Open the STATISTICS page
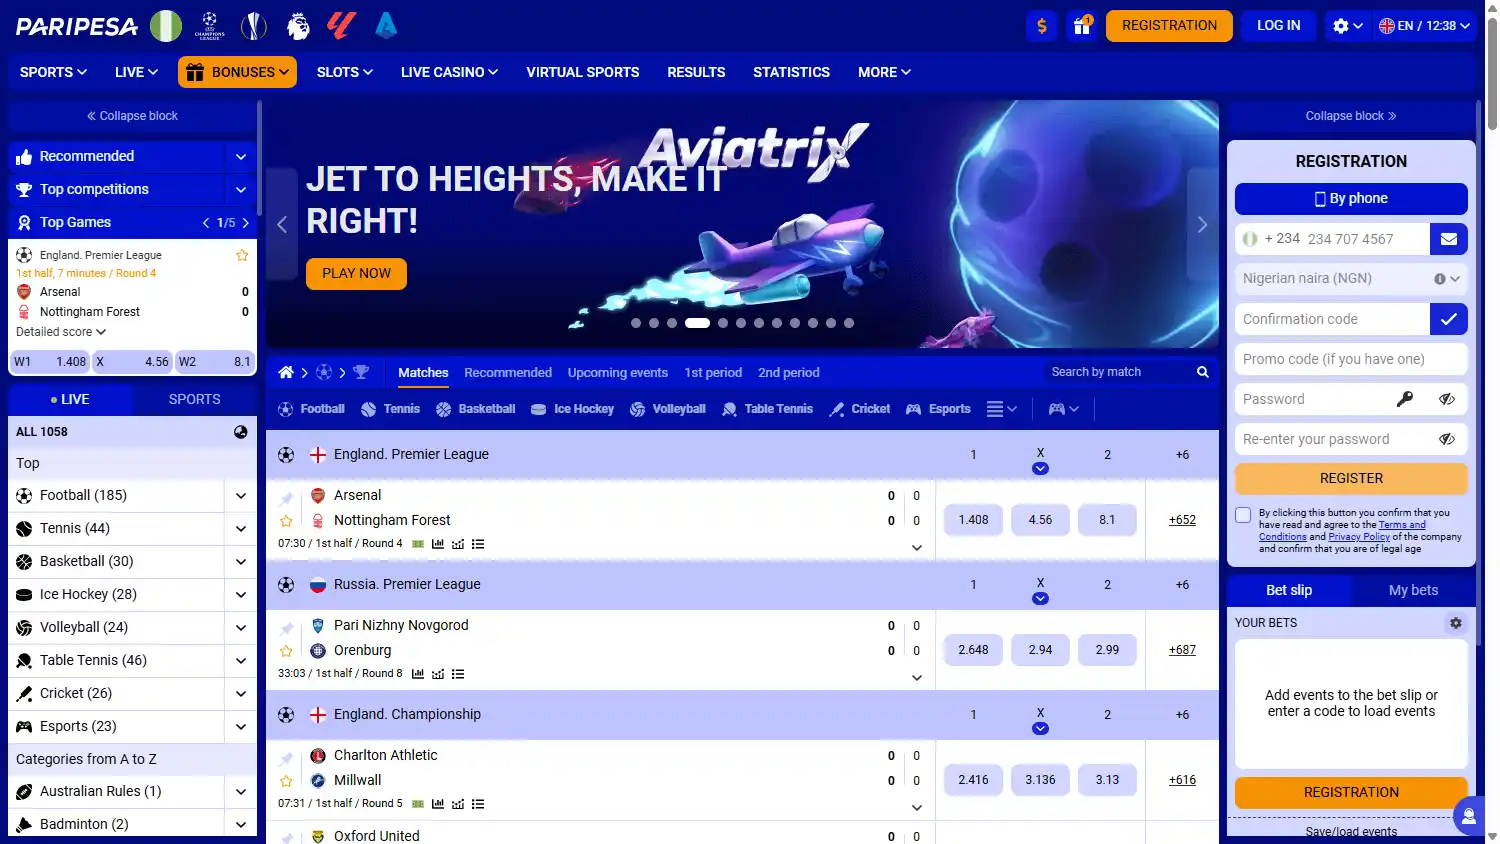The width and height of the screenshot is (1500, 844). (x=791, y=72)
